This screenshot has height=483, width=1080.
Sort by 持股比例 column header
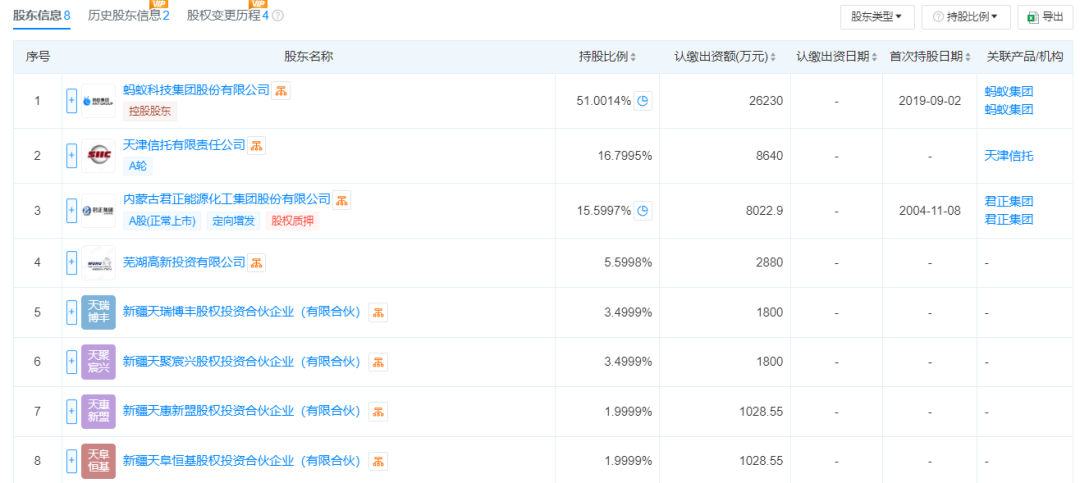click(608, 57)
